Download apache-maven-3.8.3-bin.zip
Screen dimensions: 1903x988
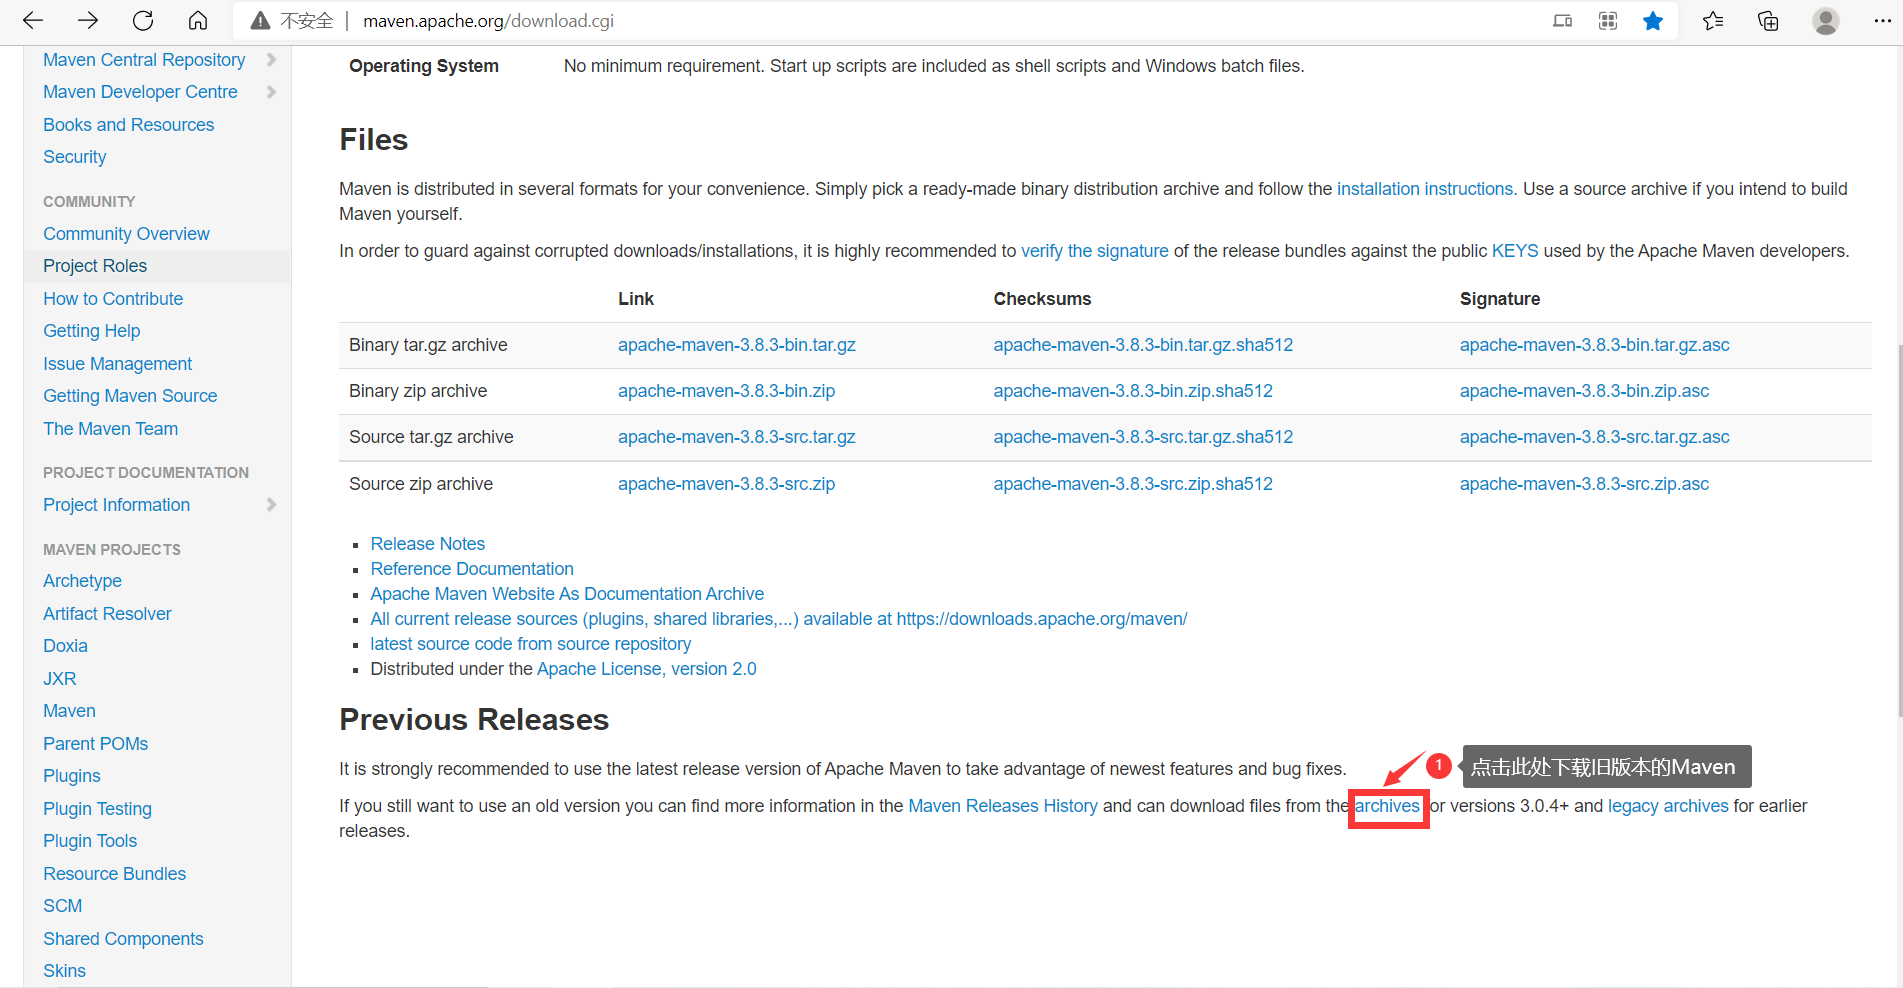pyautogui.click(x=726, y=391)
